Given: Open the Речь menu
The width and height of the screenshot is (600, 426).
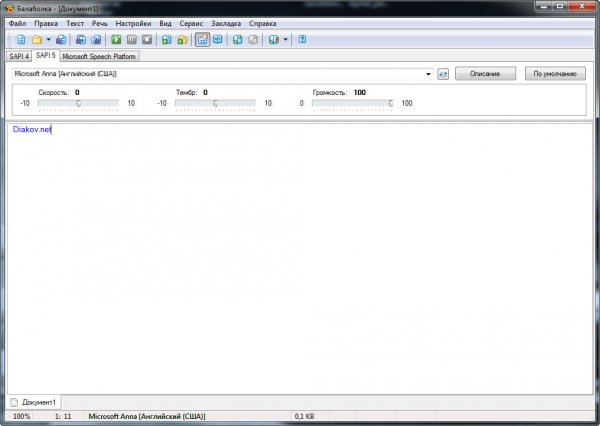Looking at the screenshot, I should point(99,24).
